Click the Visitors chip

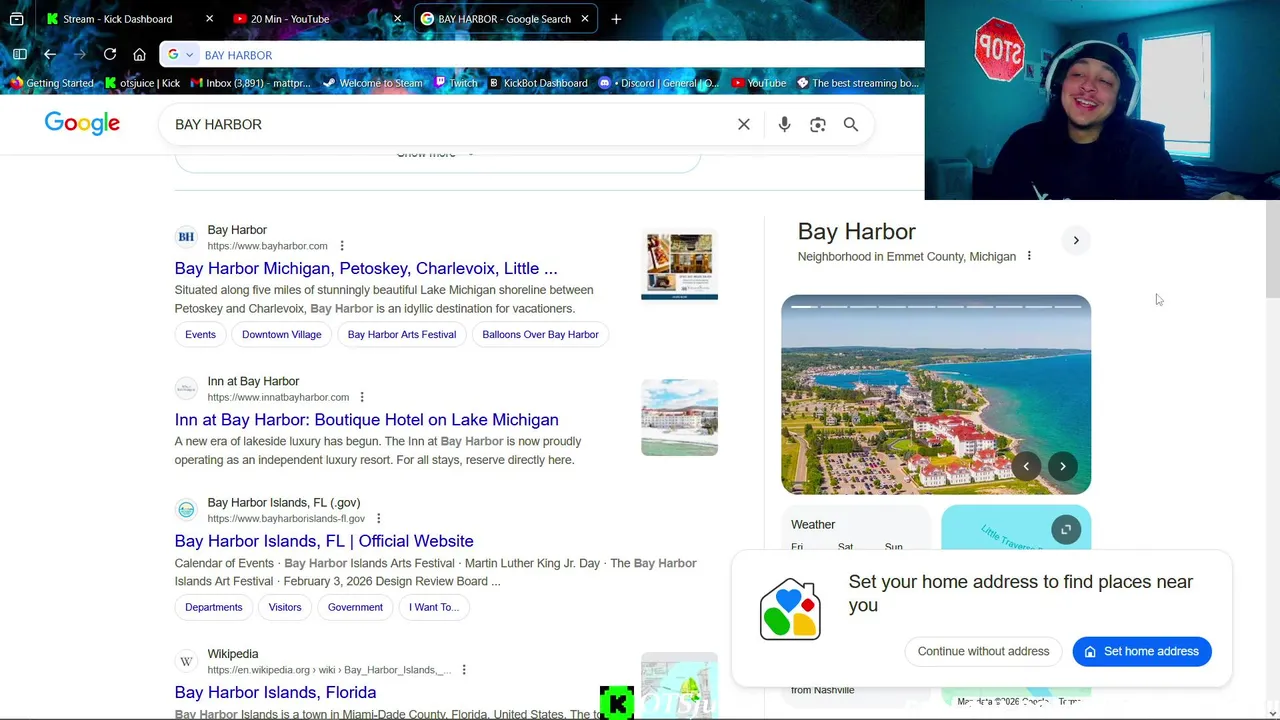[x=285, y=607]
